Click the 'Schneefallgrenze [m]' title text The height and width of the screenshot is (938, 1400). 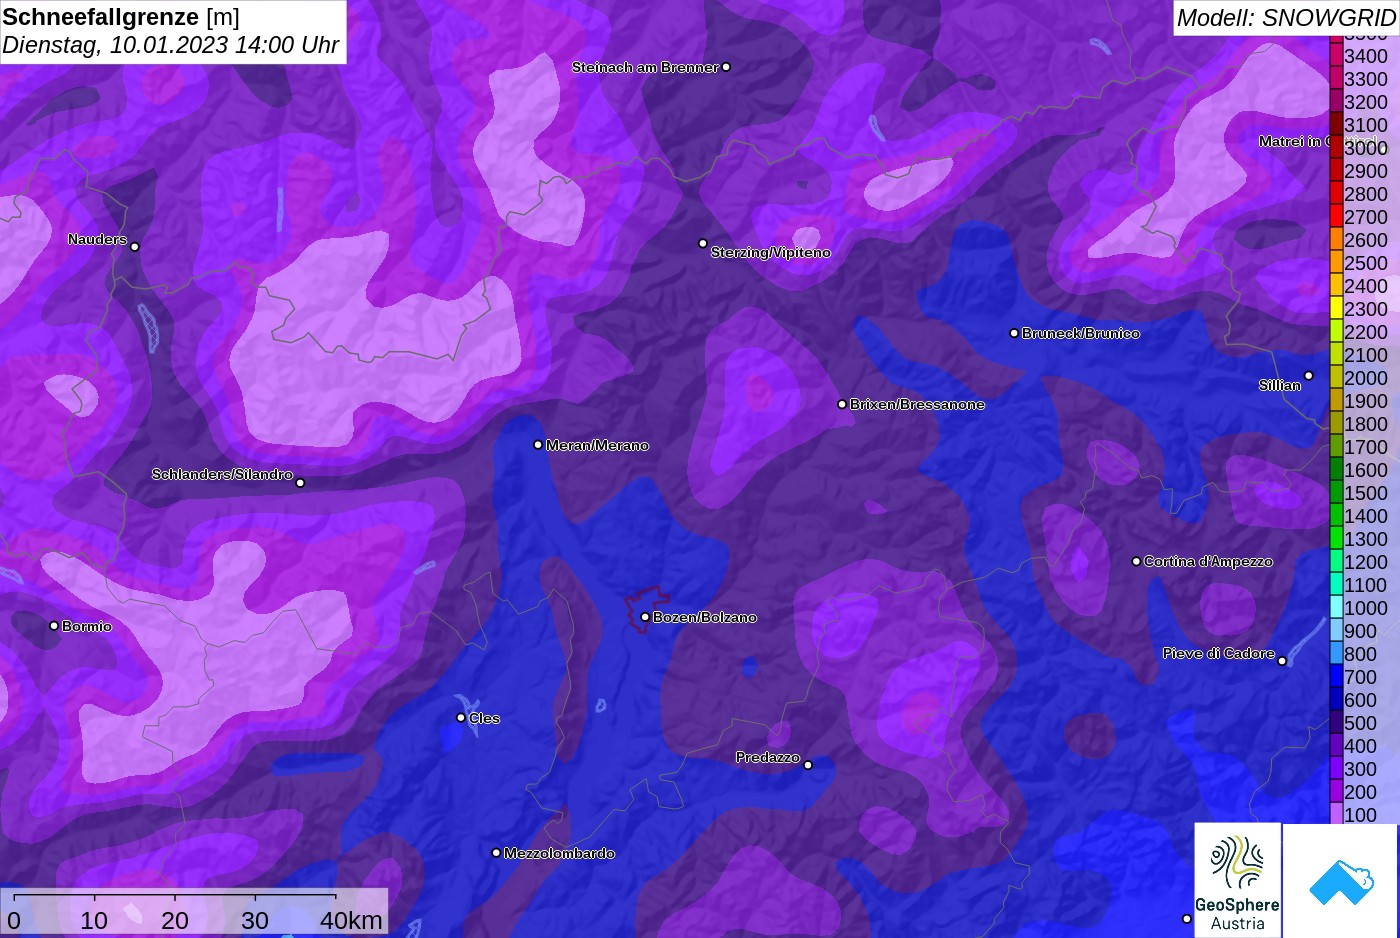tap(121, 17)
